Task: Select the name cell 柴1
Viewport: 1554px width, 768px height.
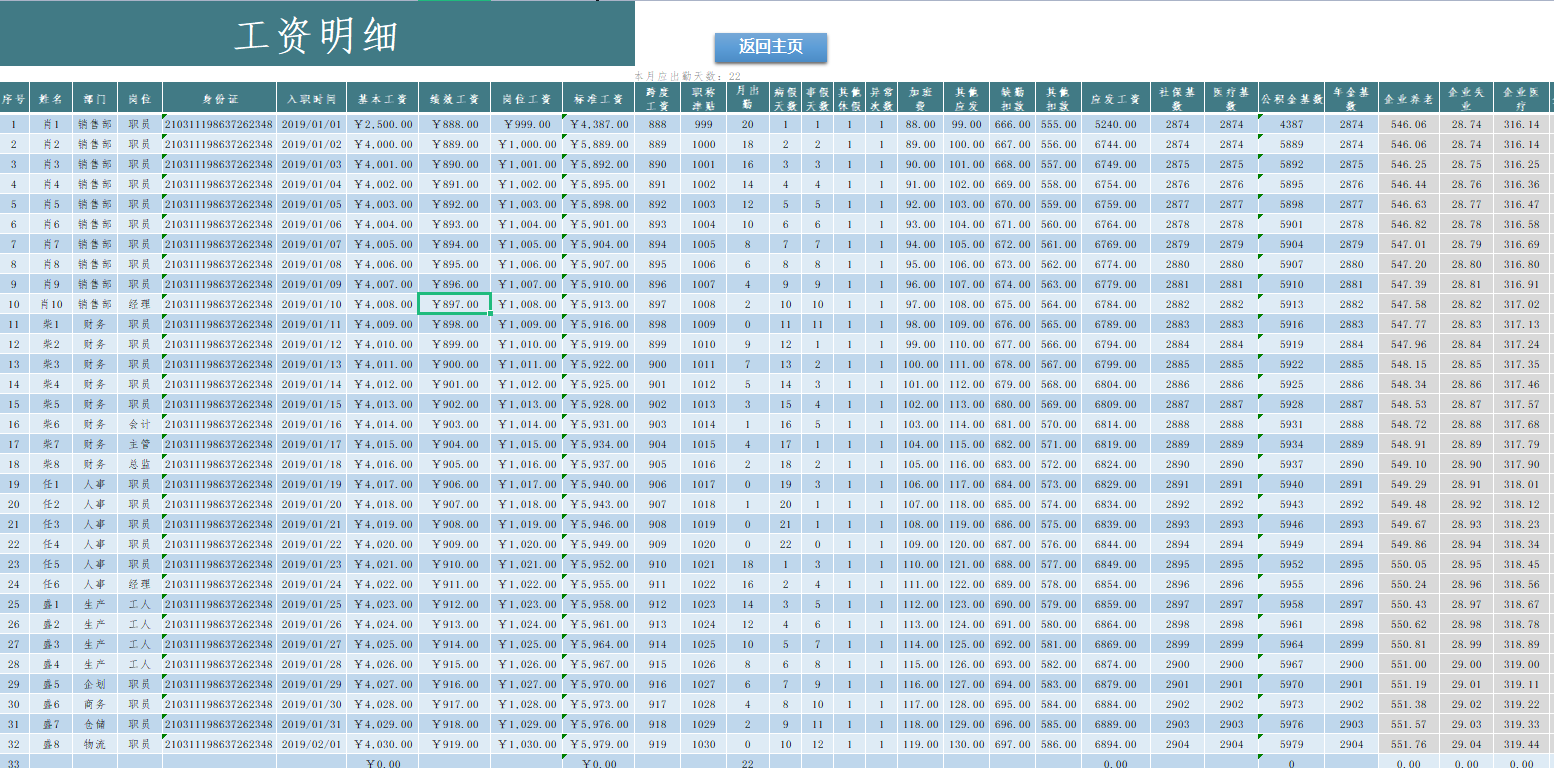Action: click(x=51, y=325)
